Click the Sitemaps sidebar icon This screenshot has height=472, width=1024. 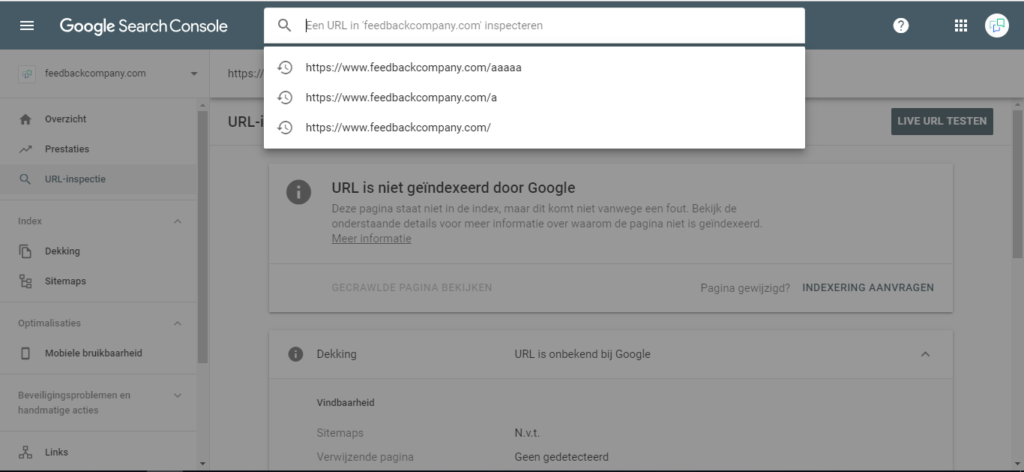pos(26,281)
